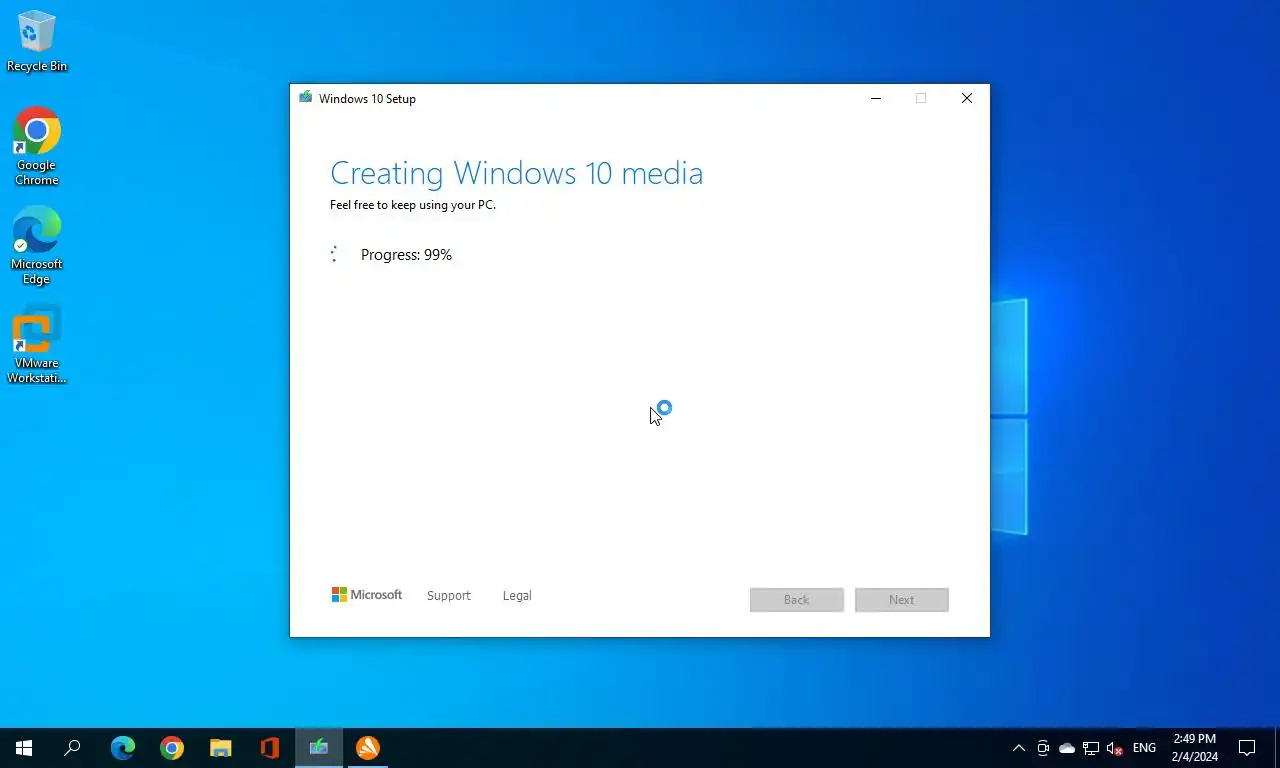Click the Progress: 99% text
The height and width of the screenshot is (768, 1280).
coord(406,255)
